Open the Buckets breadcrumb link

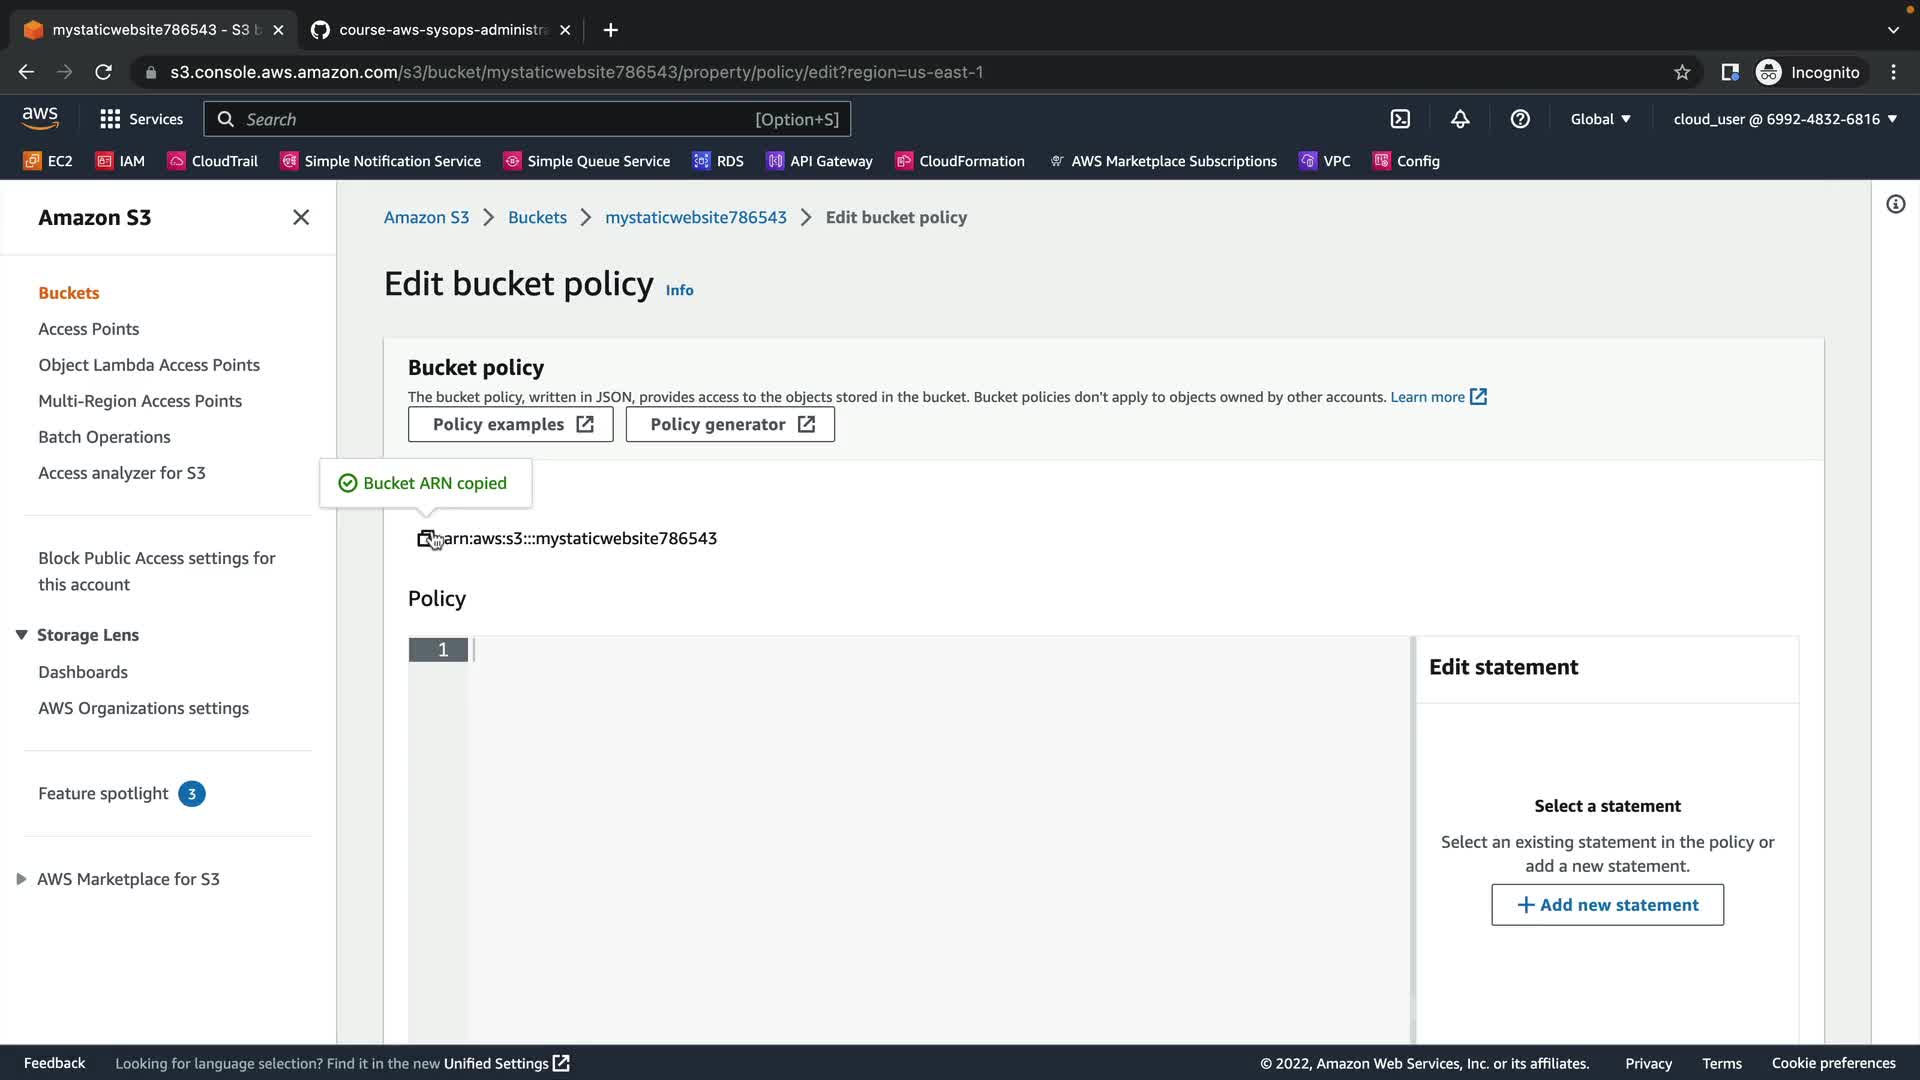point(537,217)
